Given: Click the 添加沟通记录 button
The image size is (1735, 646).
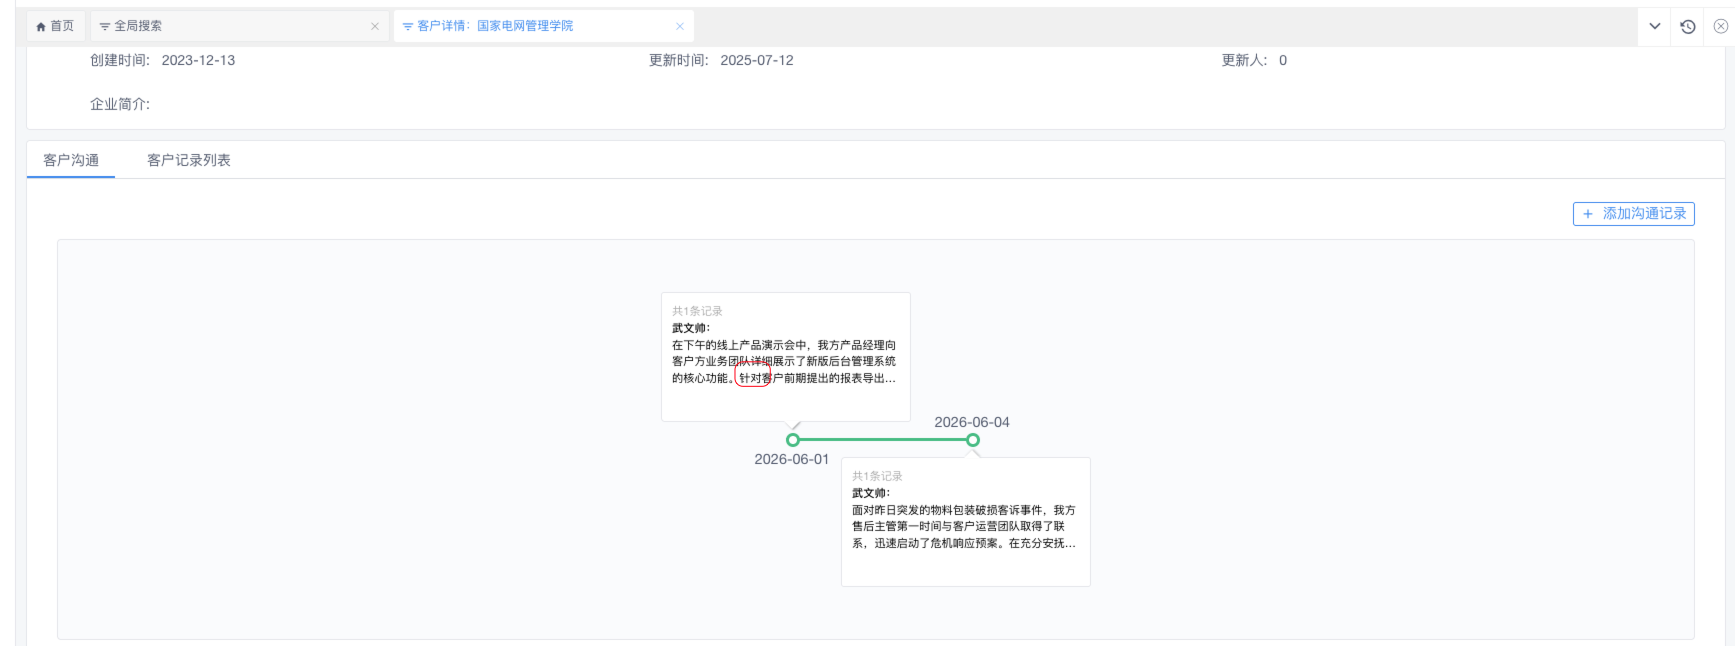Looking at the screenshot, I should tap(1634, 214).
